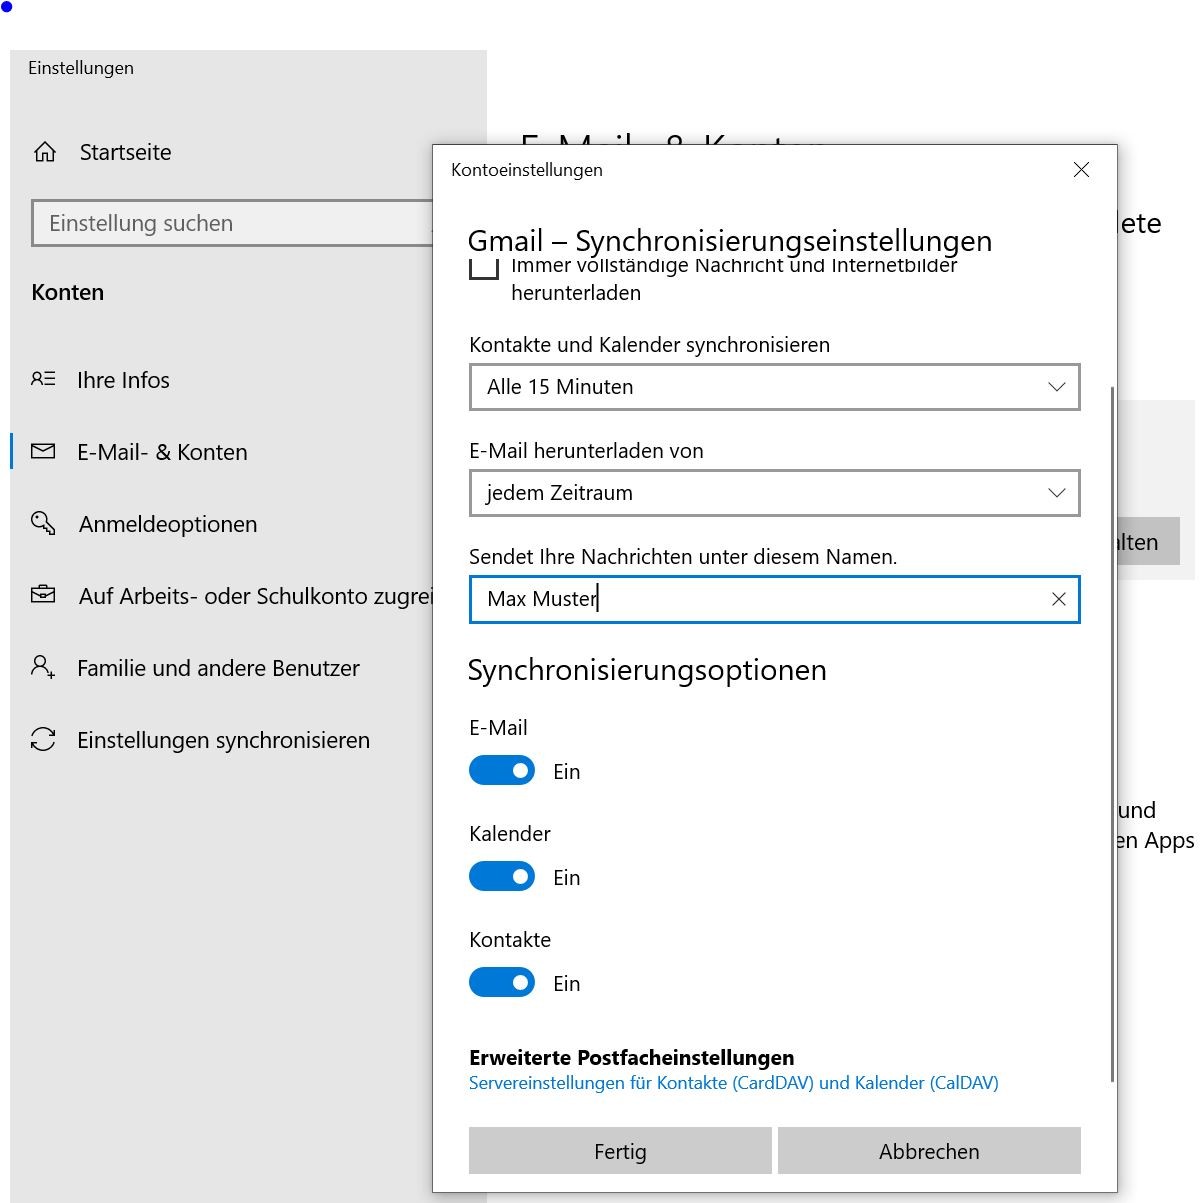
Task: Click the Anmeldeoptionen key icon
Action: click(x=43, y=524)
